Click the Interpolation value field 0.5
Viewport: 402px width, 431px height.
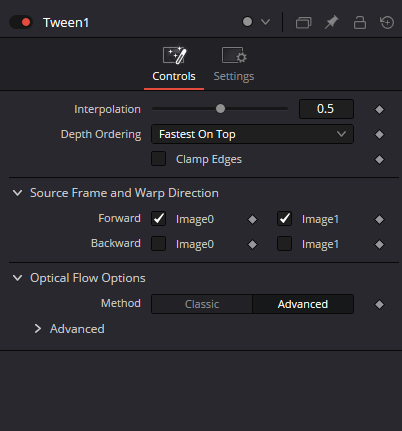tap(326, 109)
